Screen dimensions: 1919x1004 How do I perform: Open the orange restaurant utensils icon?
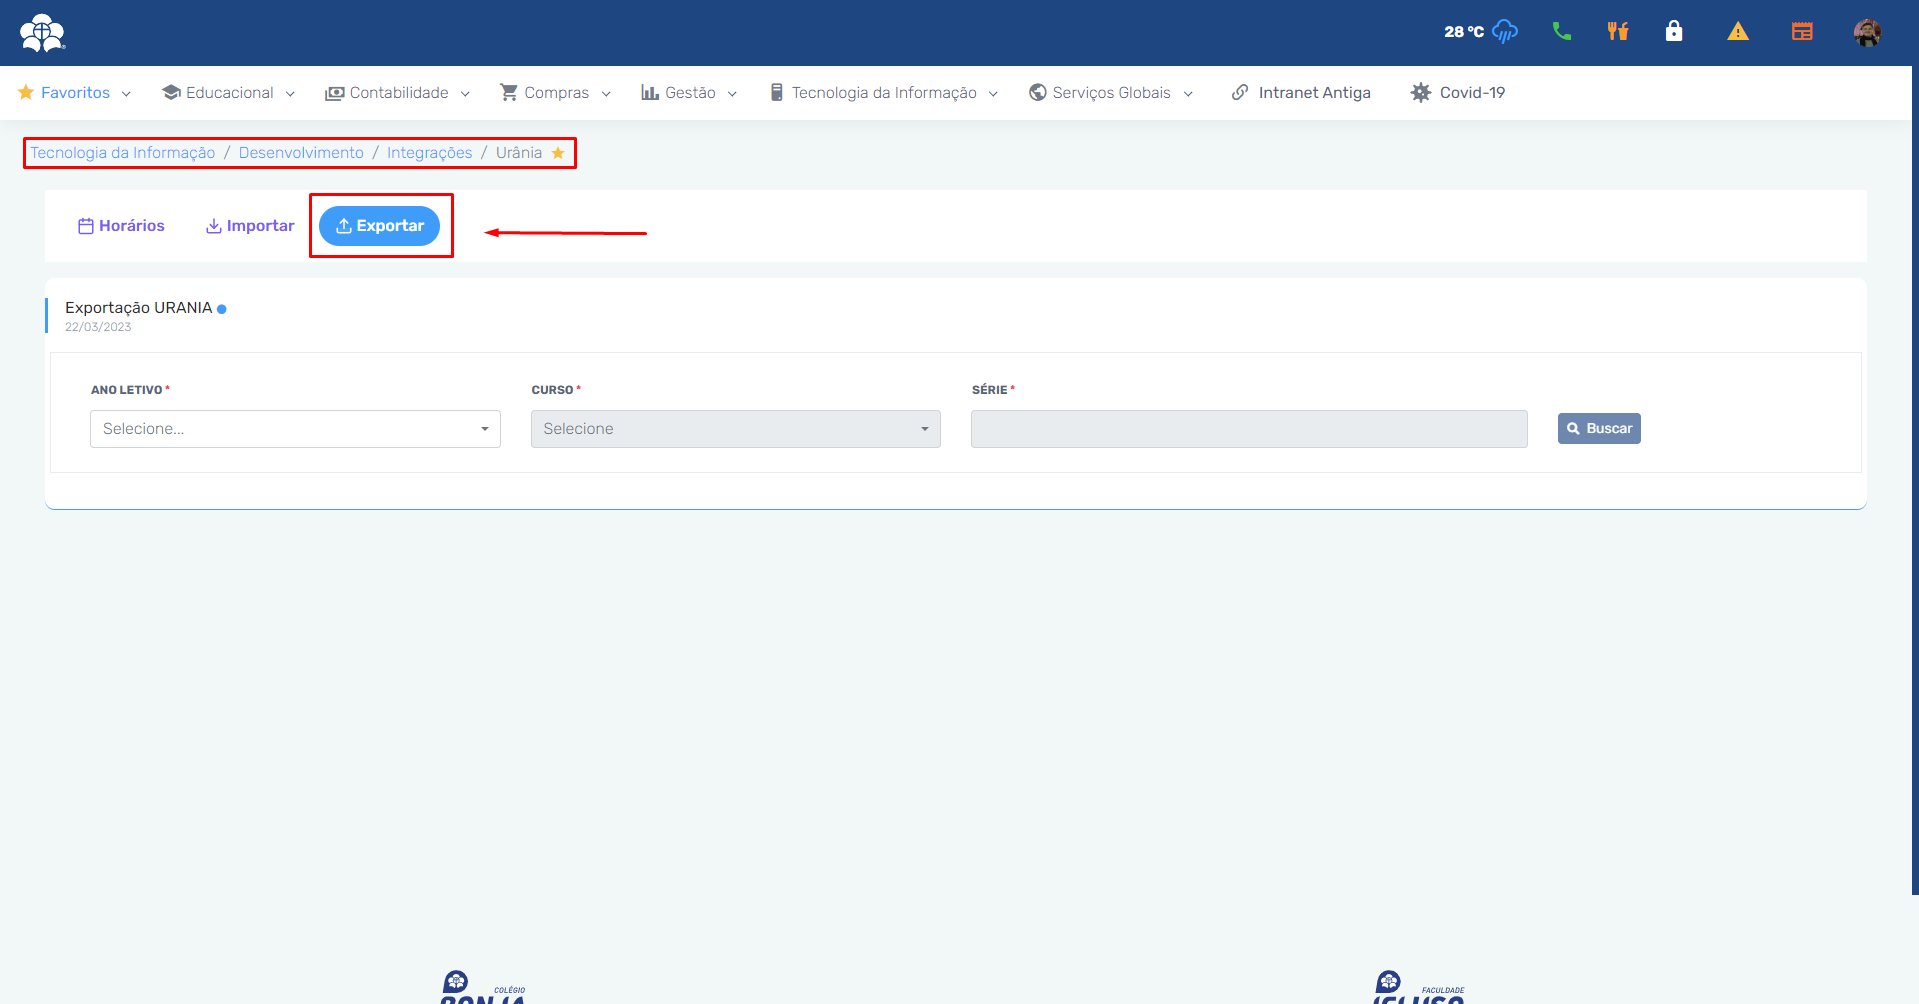[1617, 32]
